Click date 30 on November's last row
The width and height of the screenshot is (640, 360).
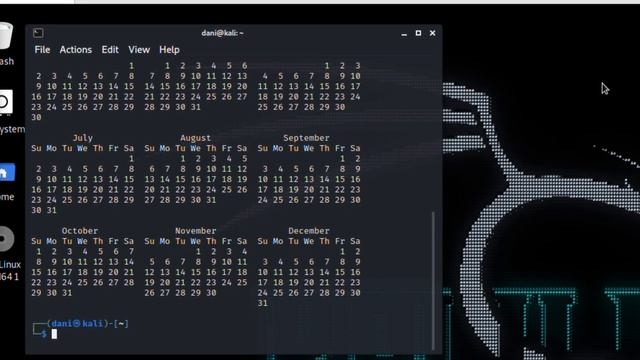tap(211, 293)
